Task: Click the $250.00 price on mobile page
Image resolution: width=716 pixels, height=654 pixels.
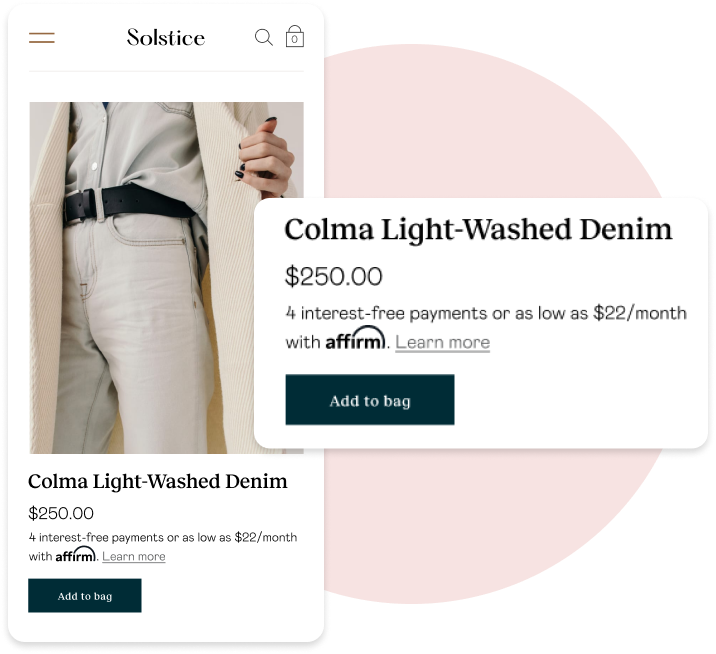Action: [61, 513]
